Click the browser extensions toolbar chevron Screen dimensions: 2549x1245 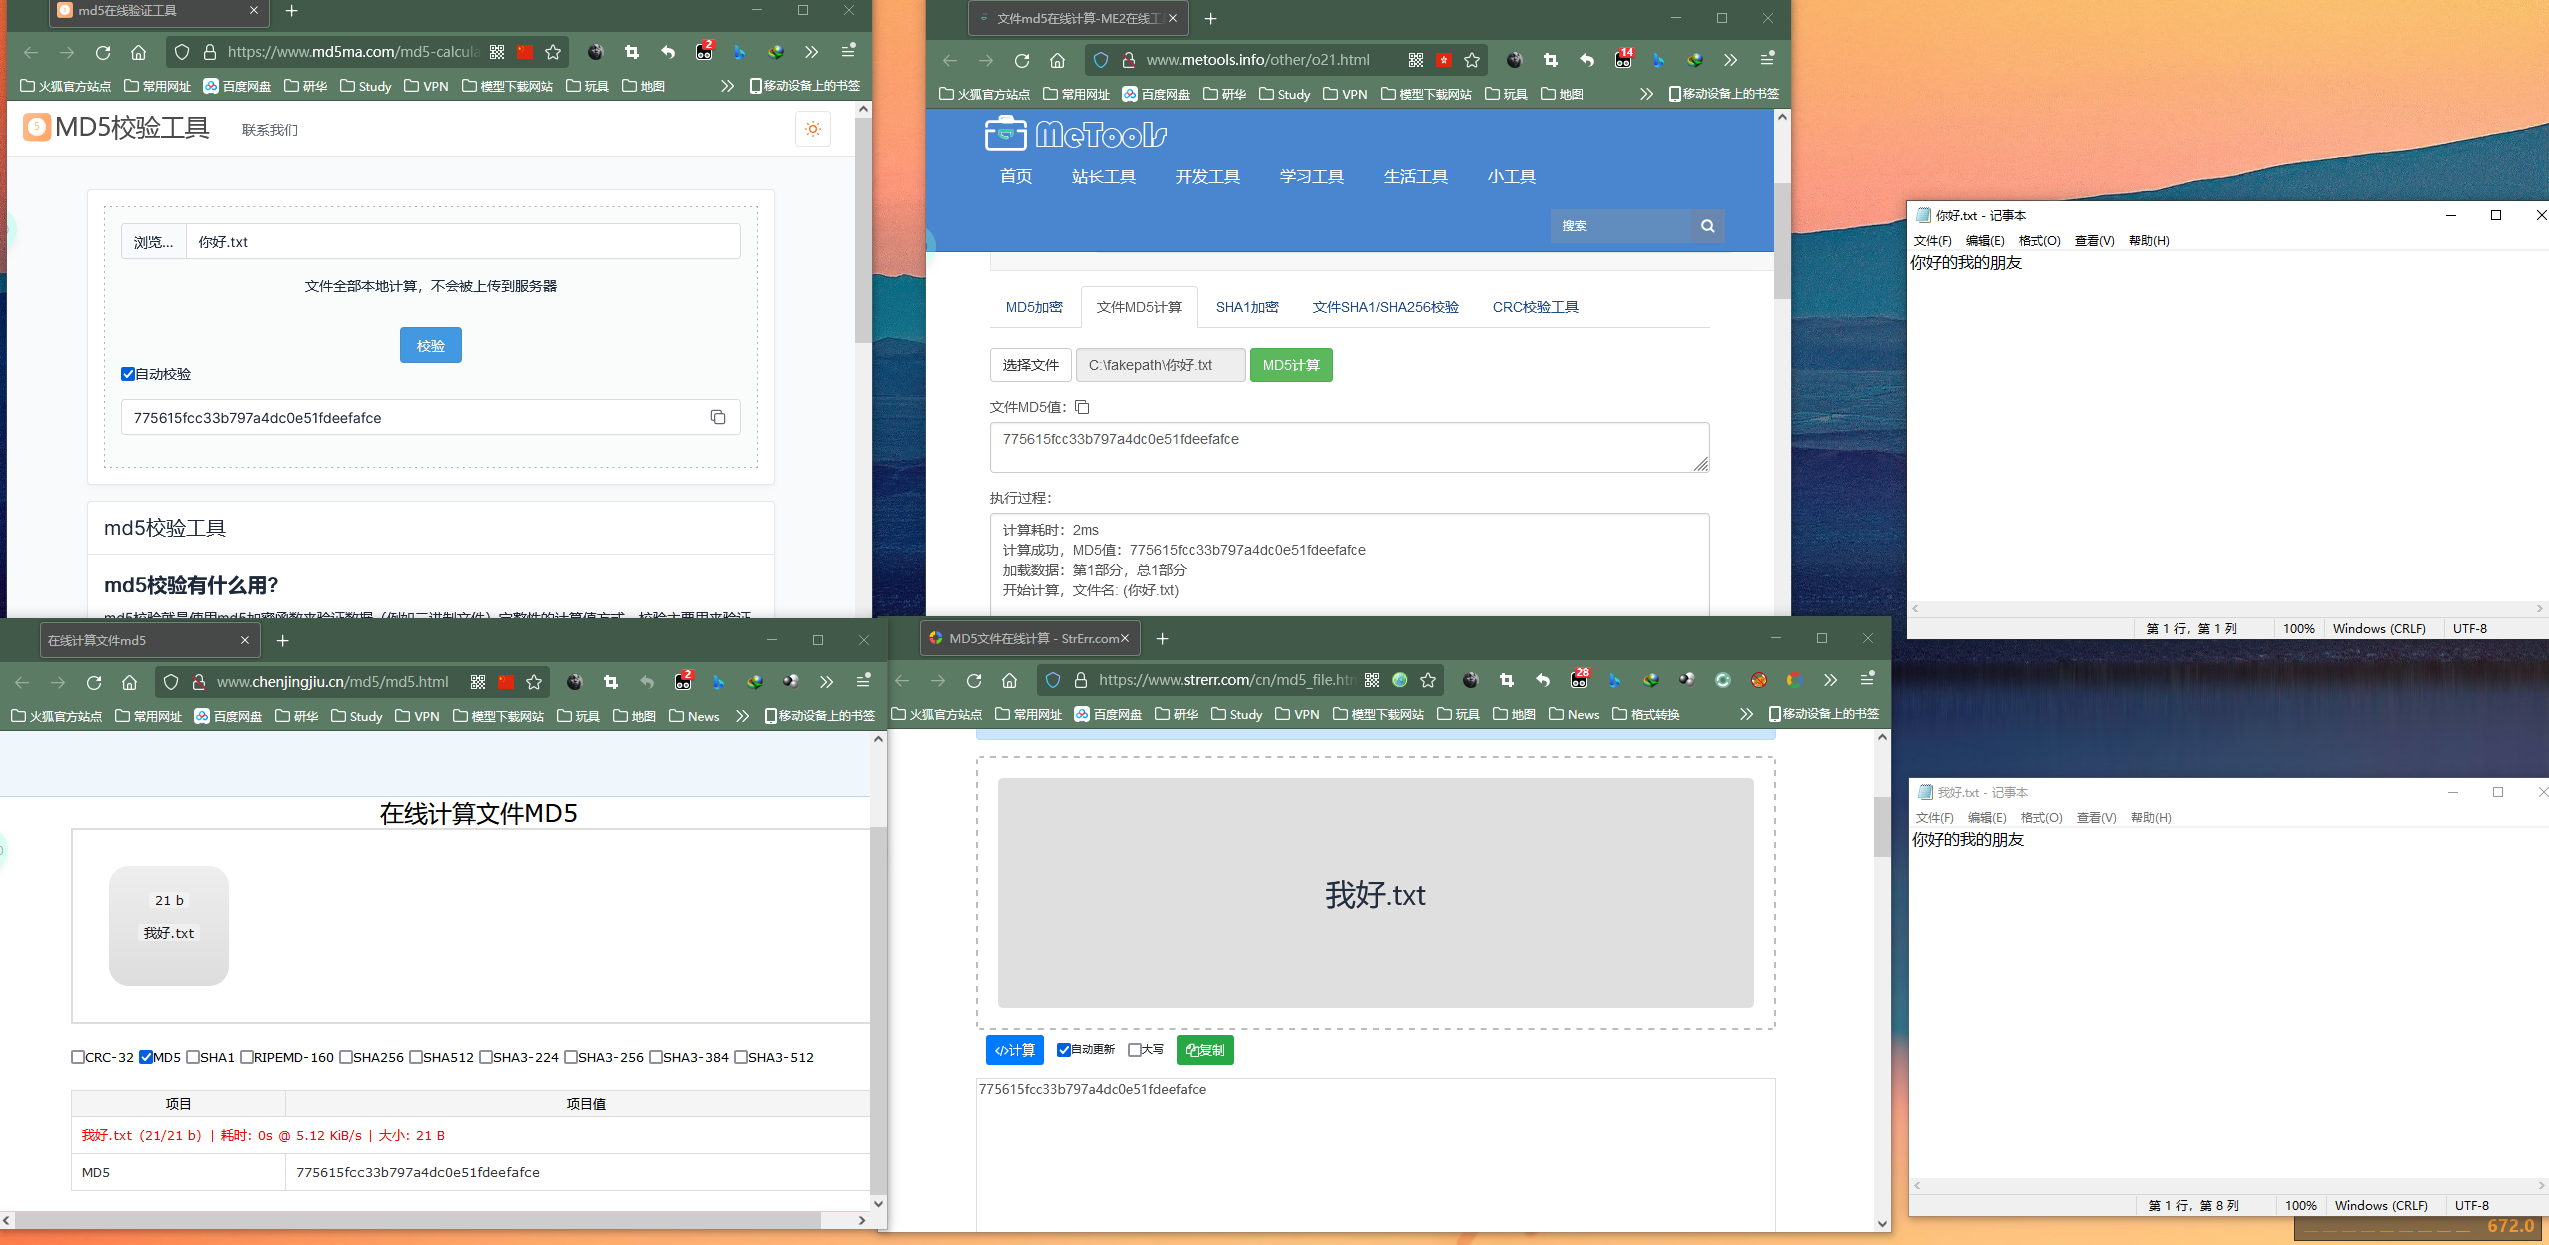810,57
